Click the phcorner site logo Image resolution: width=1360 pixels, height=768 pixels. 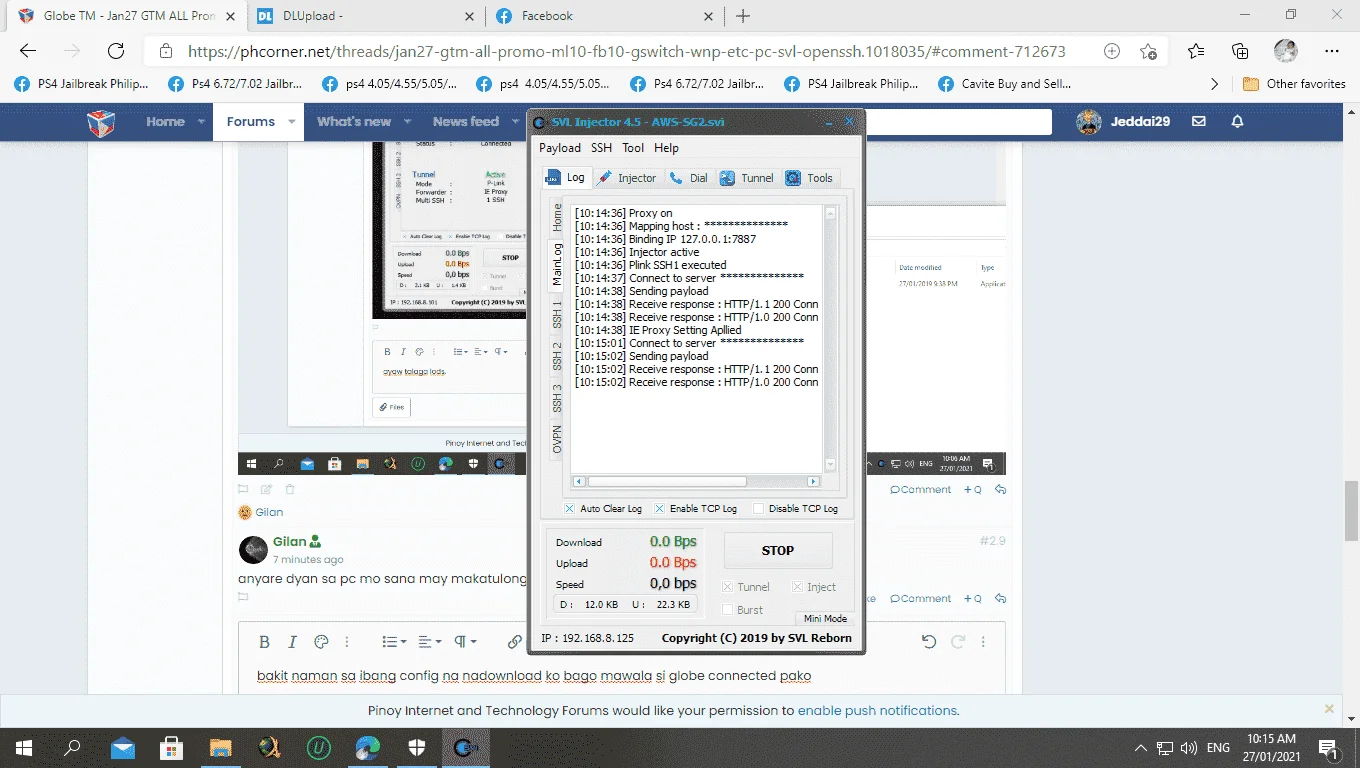101,122
